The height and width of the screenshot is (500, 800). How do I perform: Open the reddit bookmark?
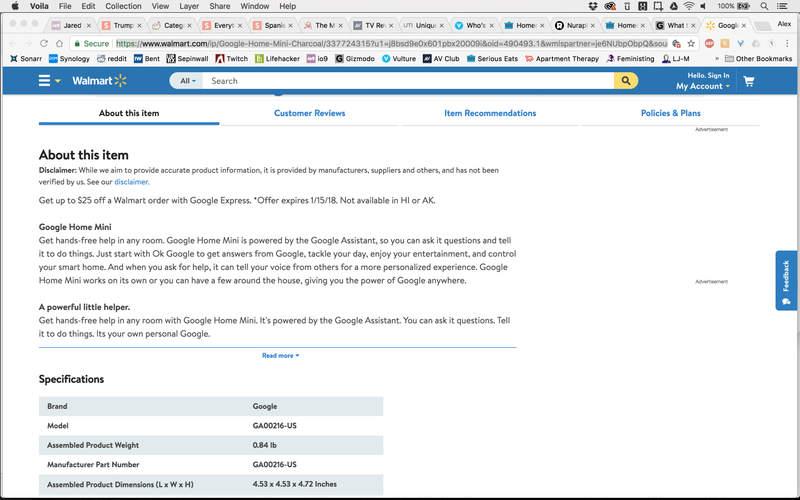click(112, 59)
